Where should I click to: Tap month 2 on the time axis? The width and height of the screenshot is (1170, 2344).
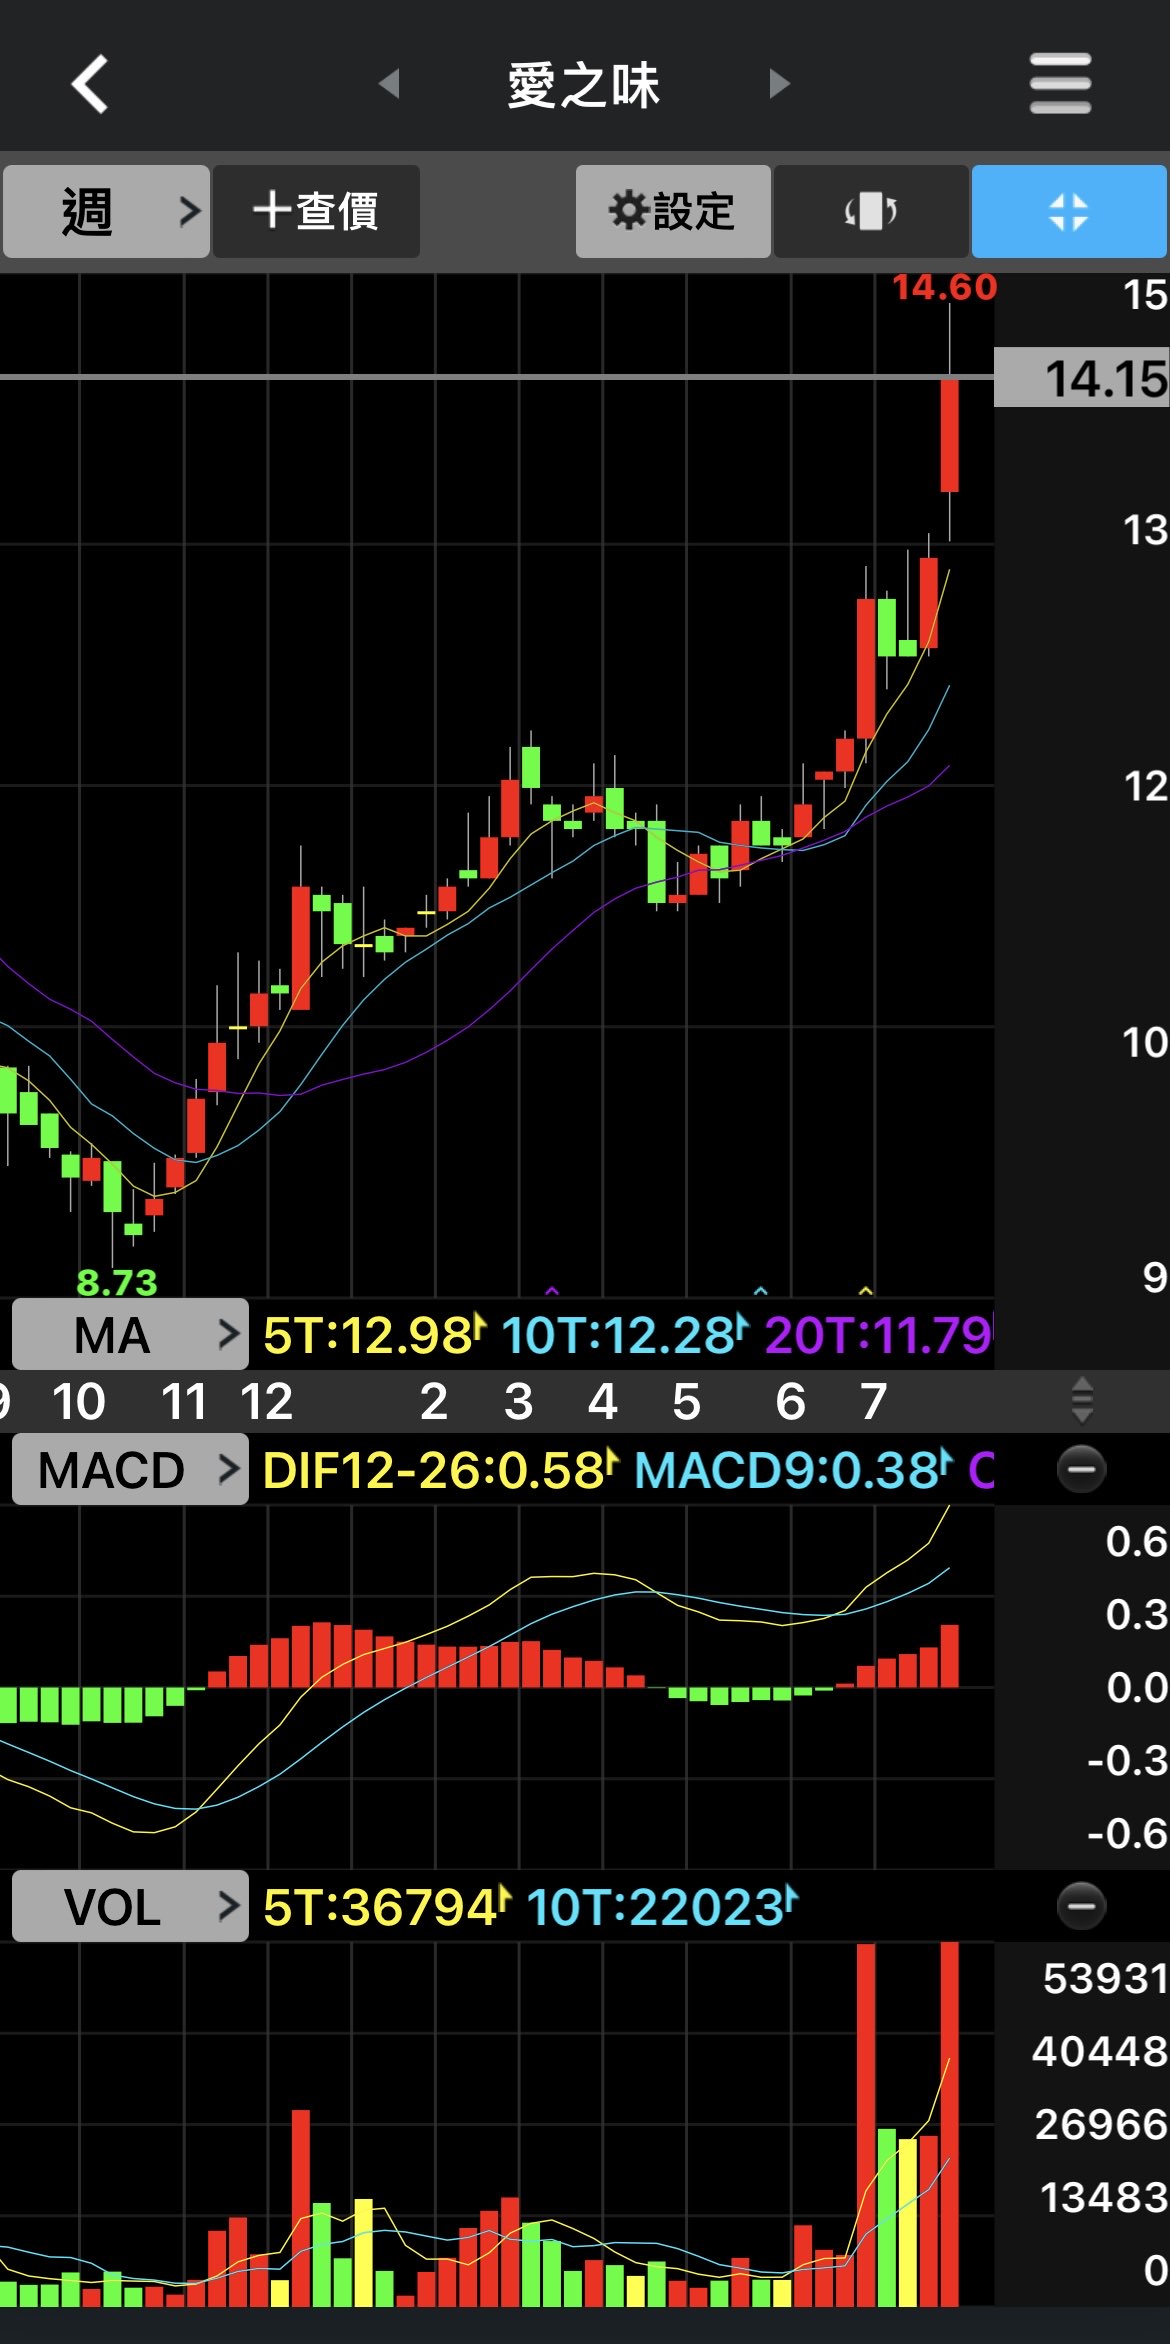coord(434,1401)
